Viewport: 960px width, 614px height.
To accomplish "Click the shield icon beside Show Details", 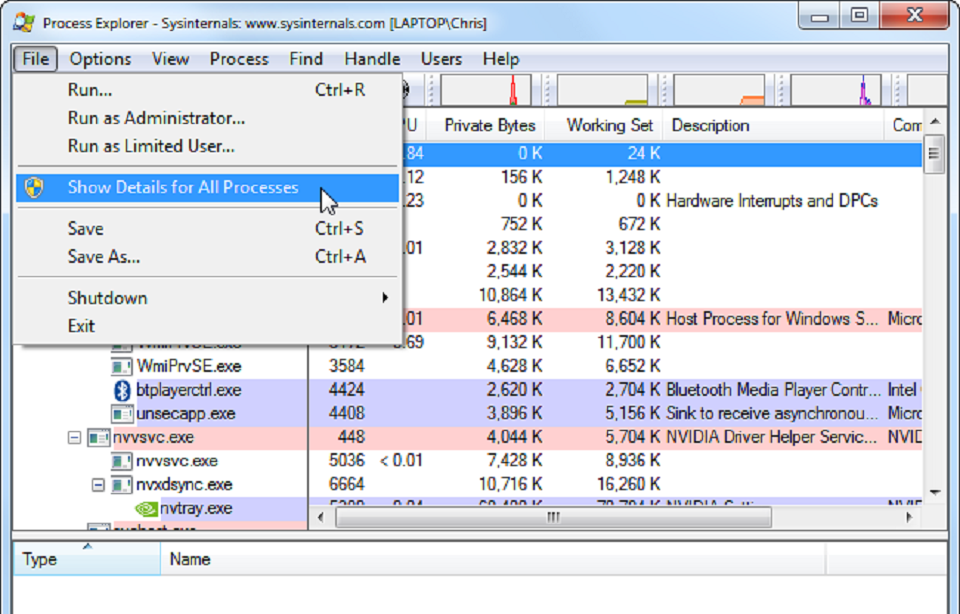I will click(x=34, y=187).
